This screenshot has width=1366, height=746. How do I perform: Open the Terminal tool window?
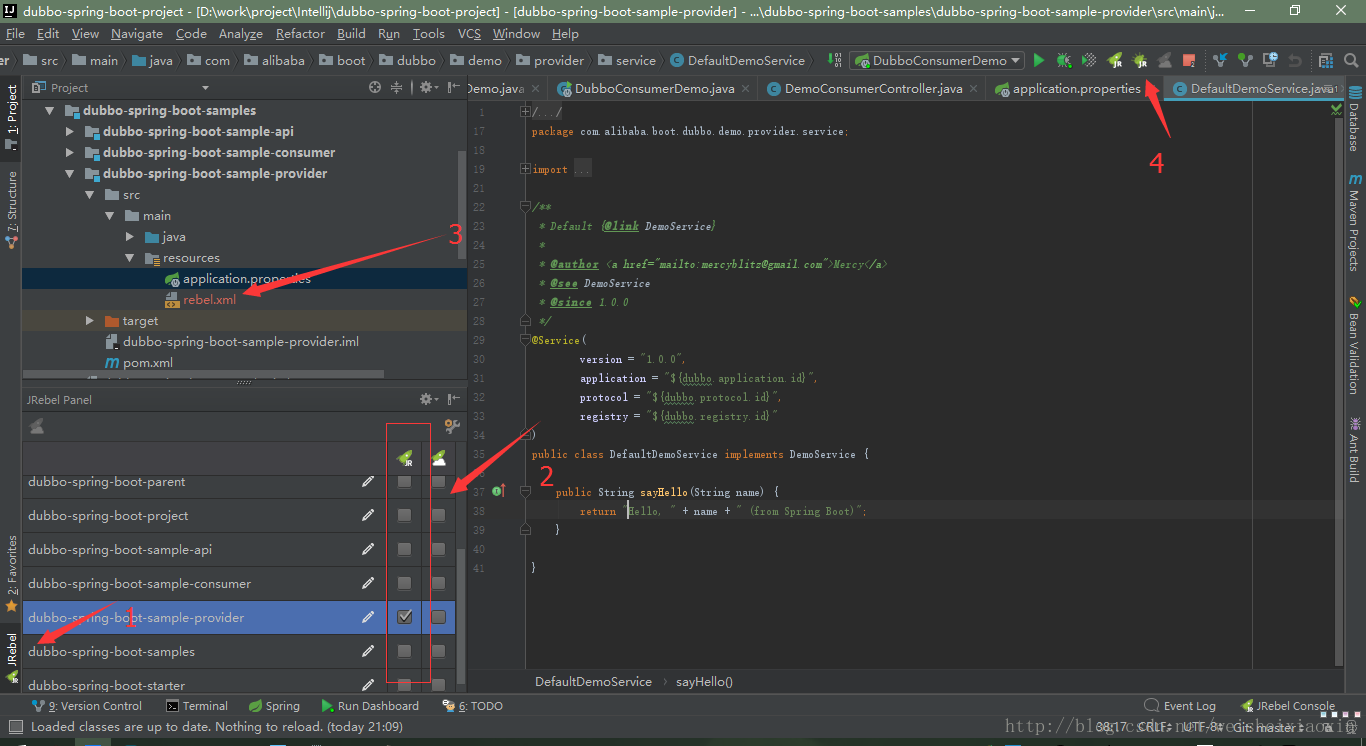197,706
